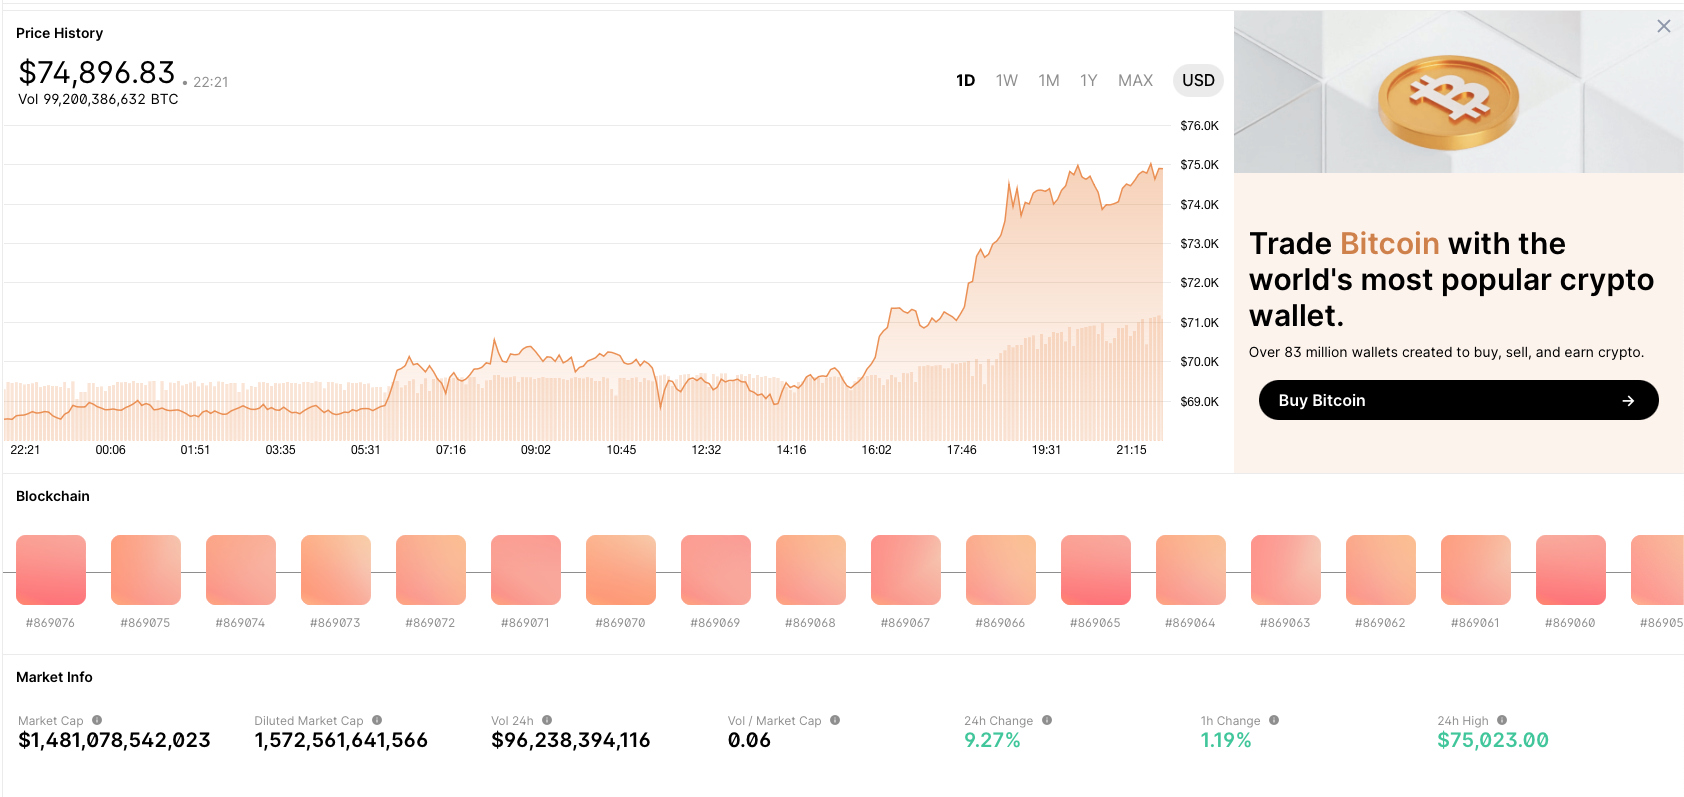Open block #869060
The height and width of the screenshot is (797, 1684).
1571,570
